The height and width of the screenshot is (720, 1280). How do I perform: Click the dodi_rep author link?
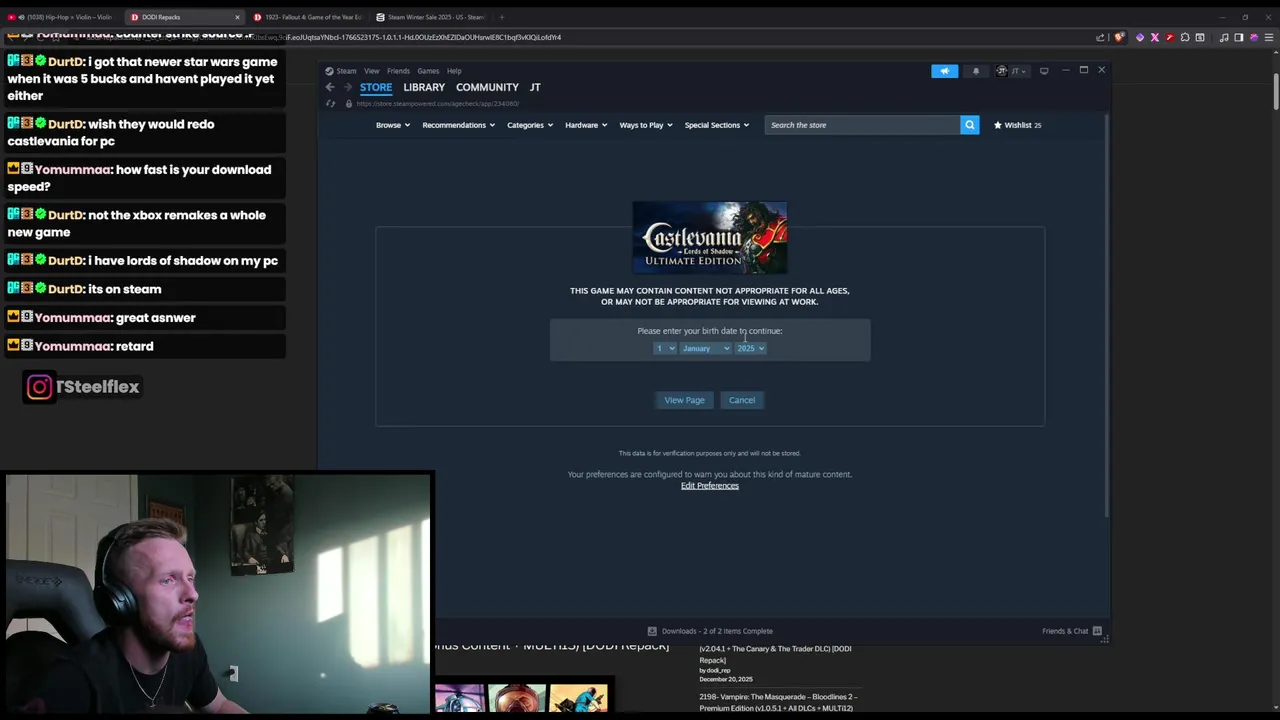pyautogui.click(x=719, y=670)
